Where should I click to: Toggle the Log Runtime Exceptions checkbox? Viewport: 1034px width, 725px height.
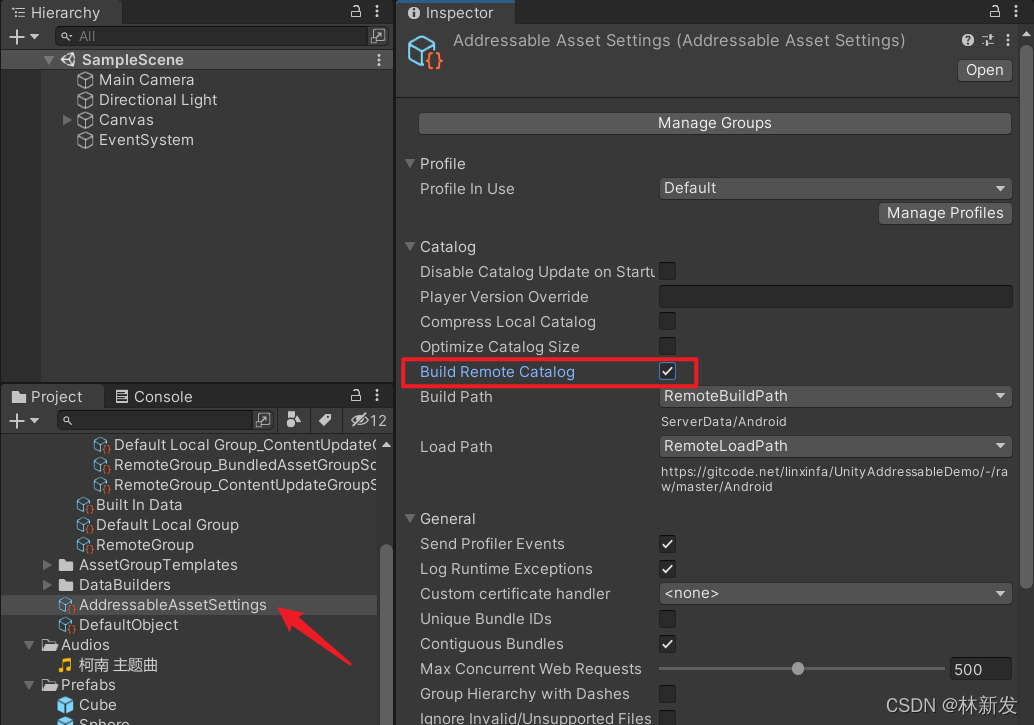[667, 569]
